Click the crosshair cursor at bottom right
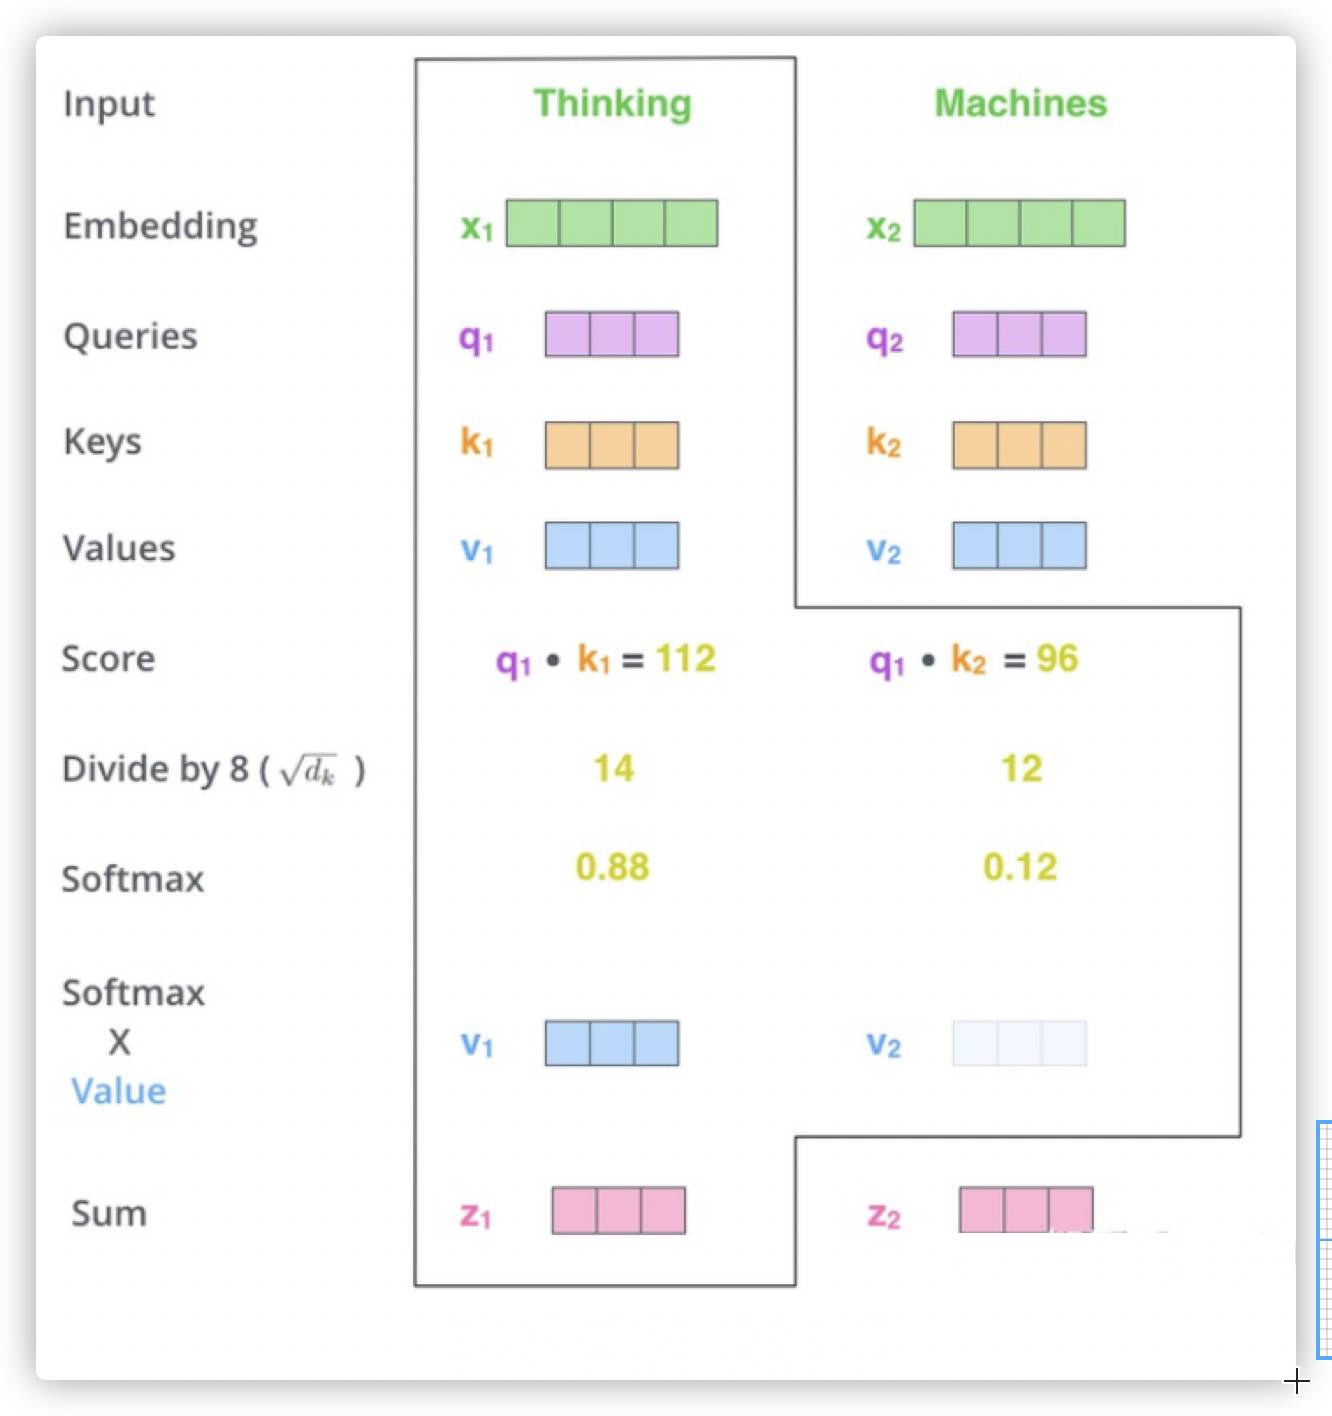This screenshot has width=1332, height=1416. click(1296, 1382)
